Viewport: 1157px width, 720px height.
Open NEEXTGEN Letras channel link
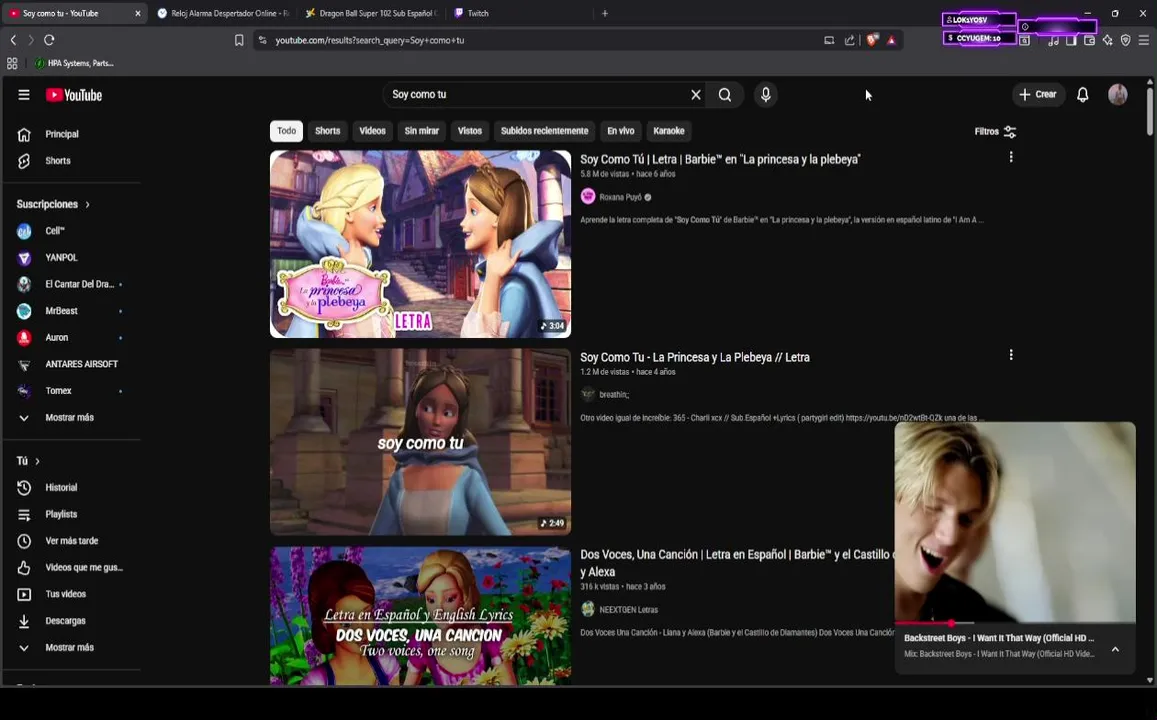pyautogui.click(x=629, y=610)
